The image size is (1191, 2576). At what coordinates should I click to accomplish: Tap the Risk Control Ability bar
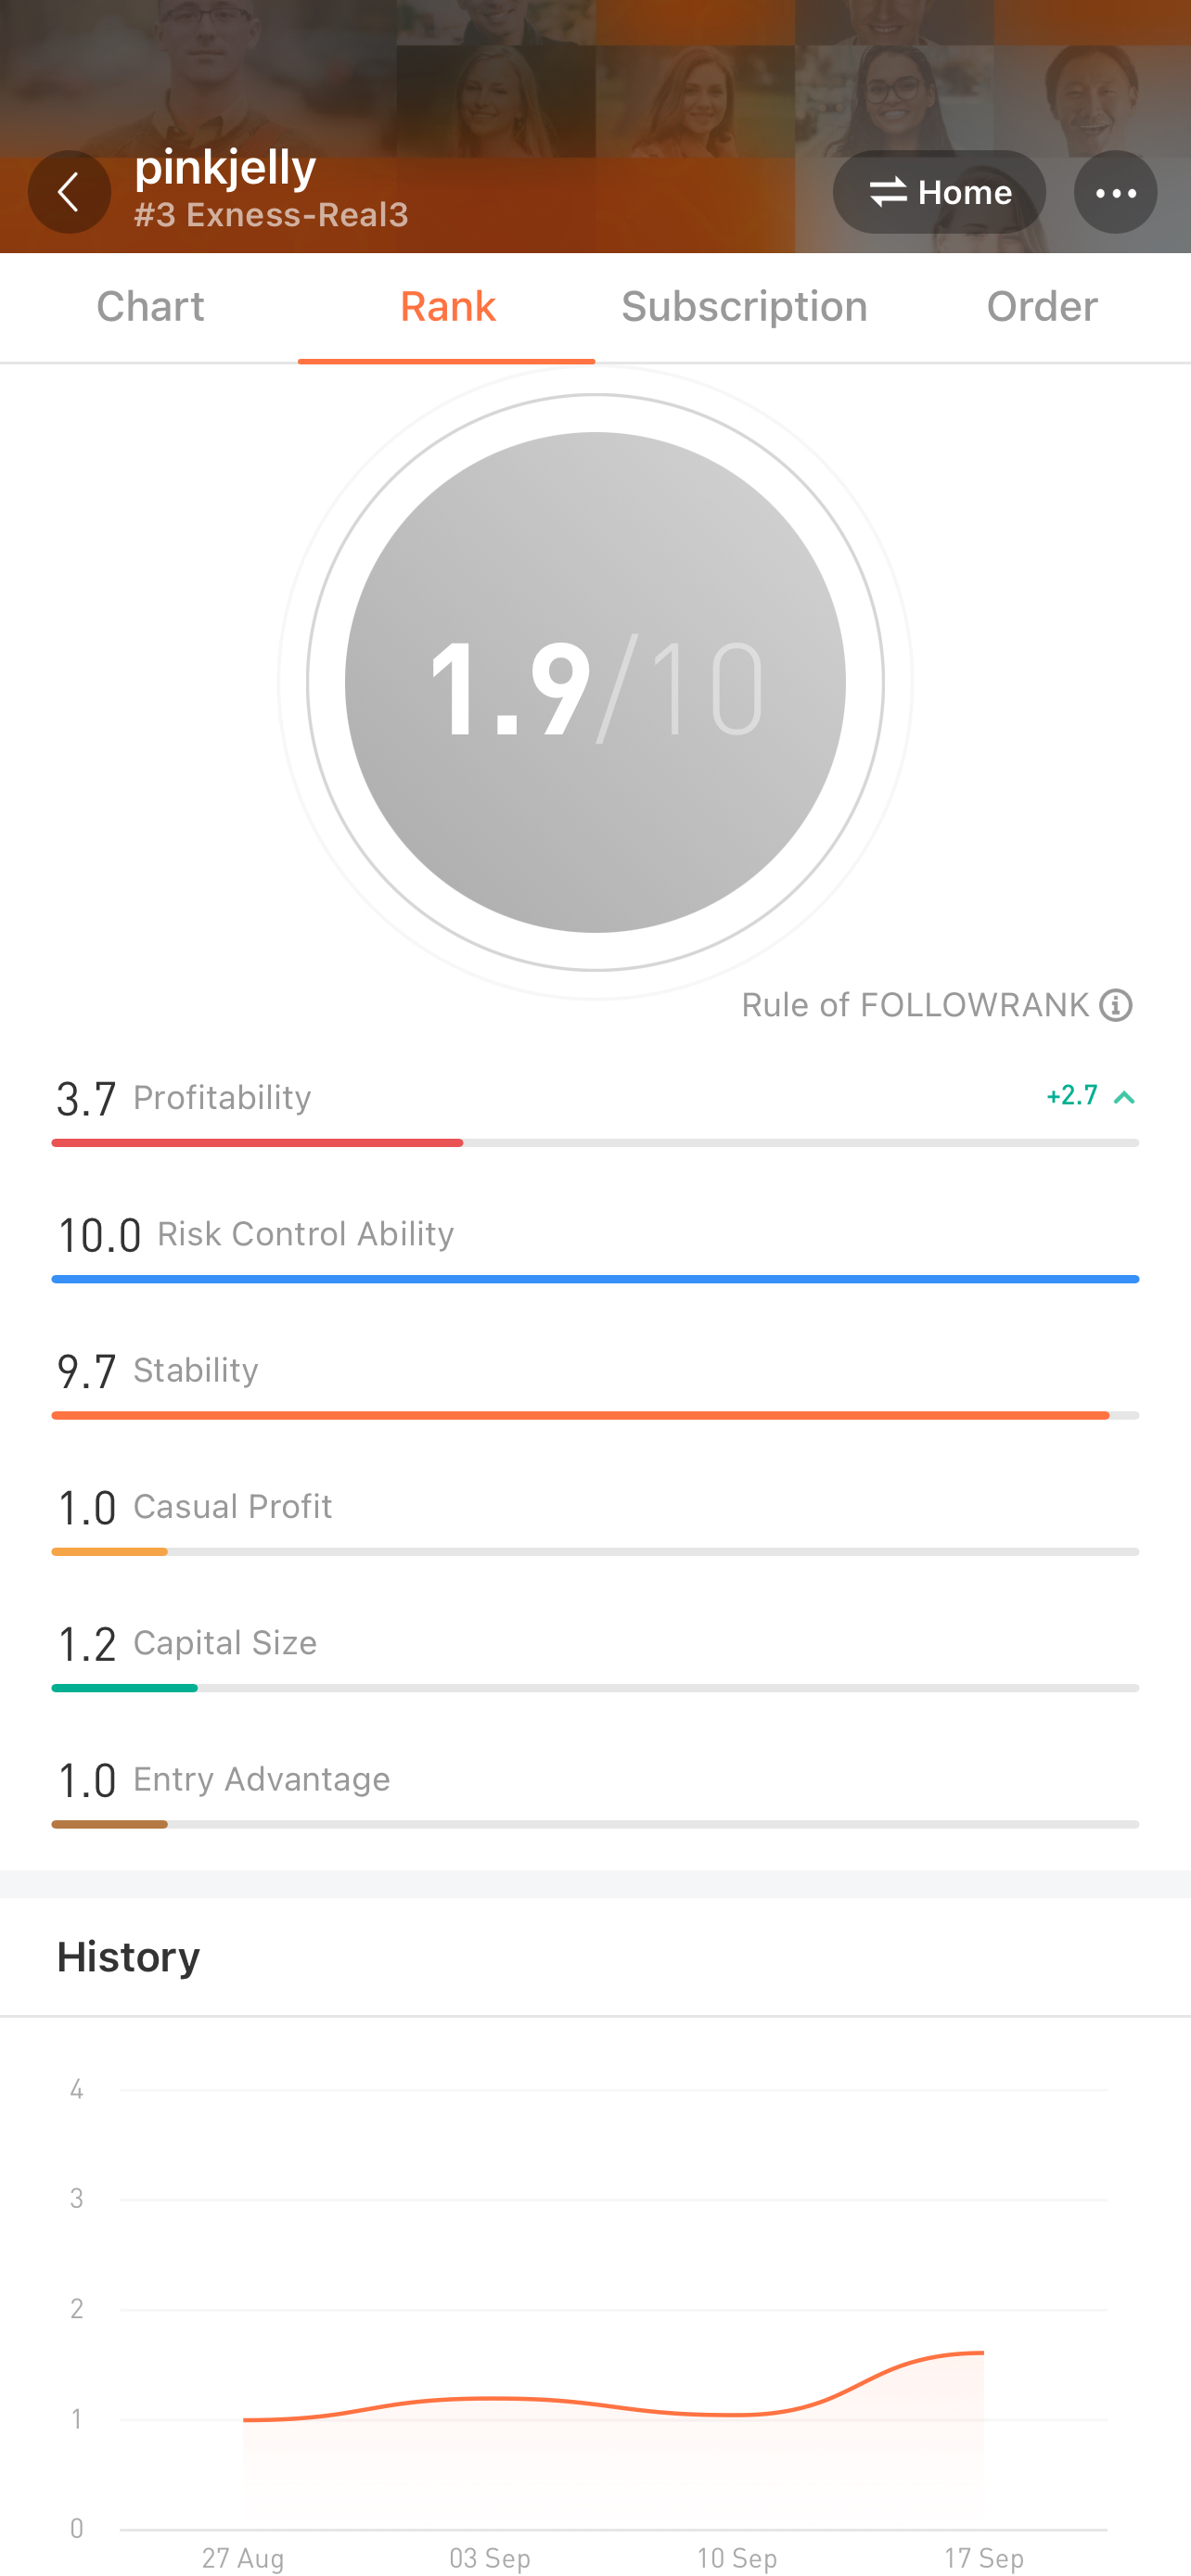click(595, 1278)
